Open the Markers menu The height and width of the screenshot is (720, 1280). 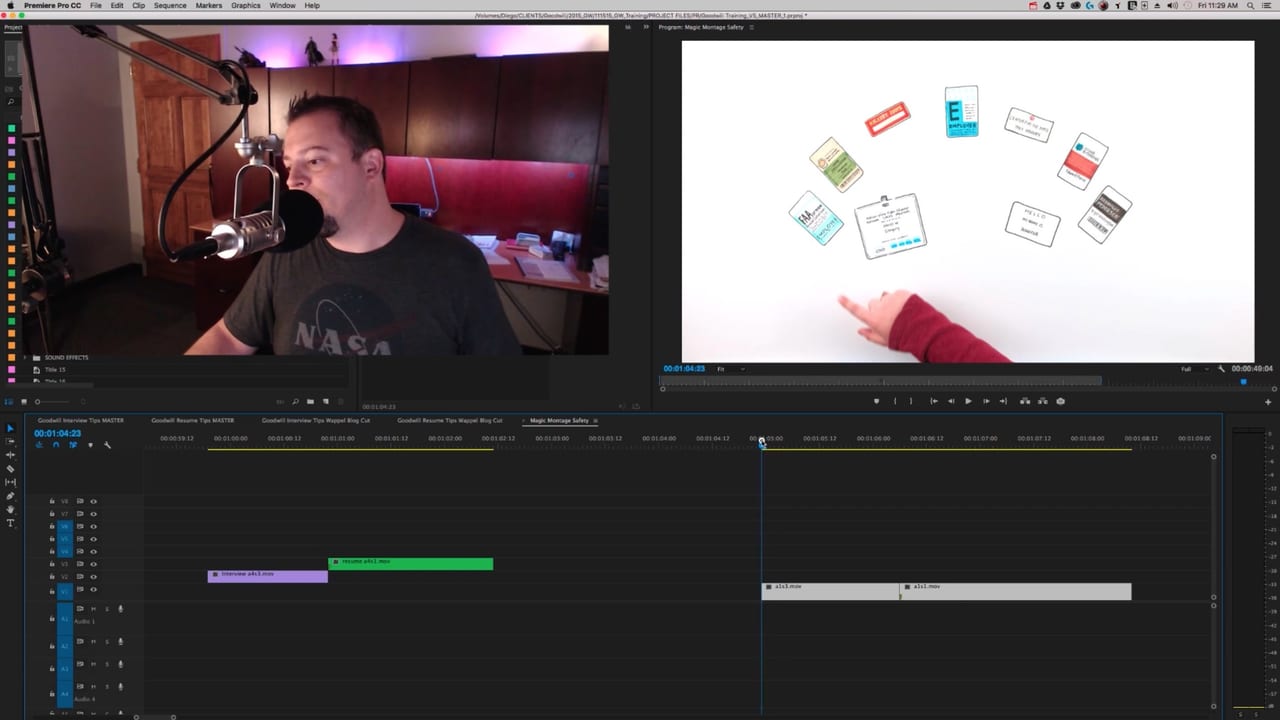[209, 6]
